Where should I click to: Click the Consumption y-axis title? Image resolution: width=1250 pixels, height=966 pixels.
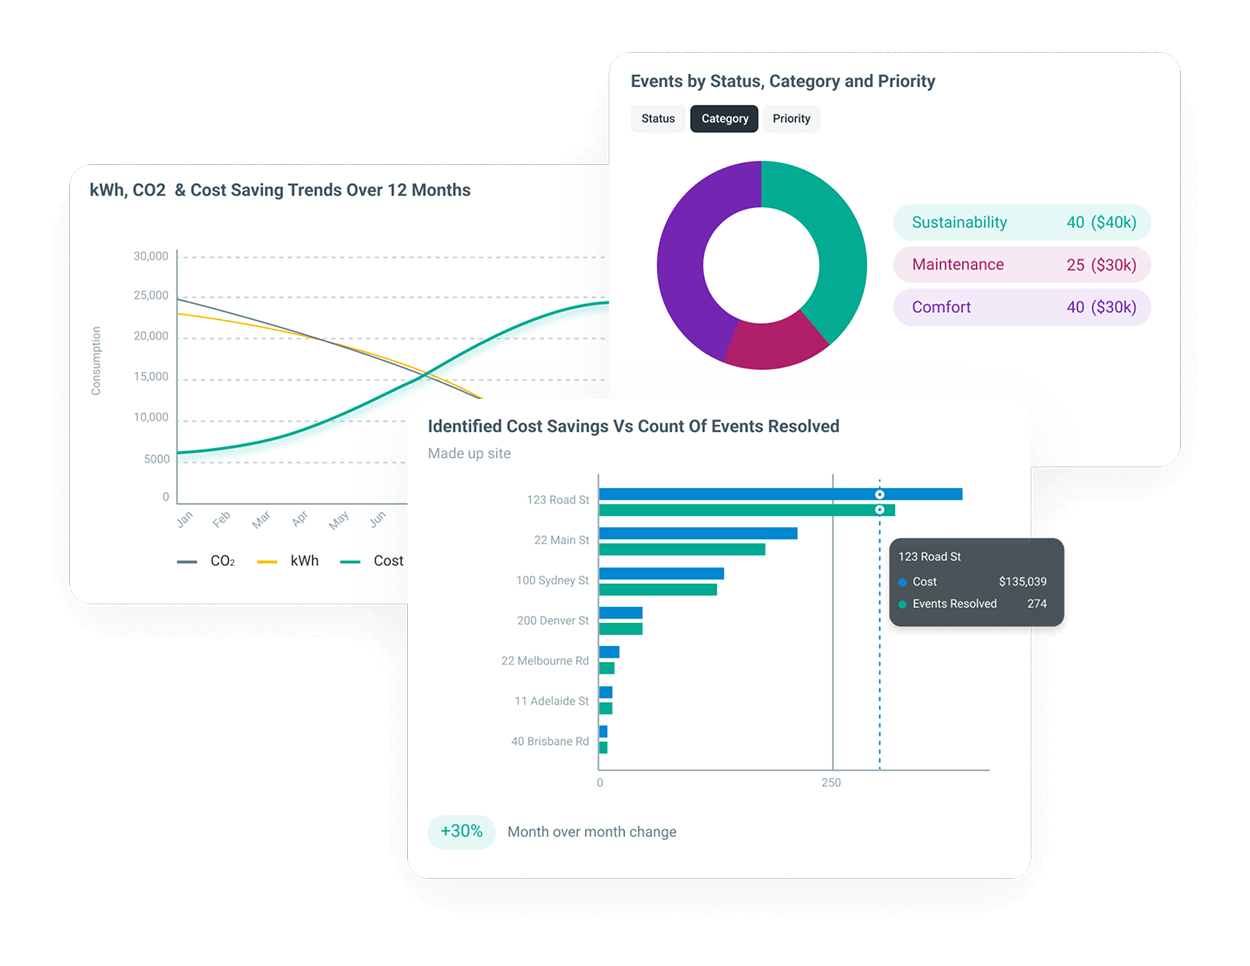pos(97,361)
